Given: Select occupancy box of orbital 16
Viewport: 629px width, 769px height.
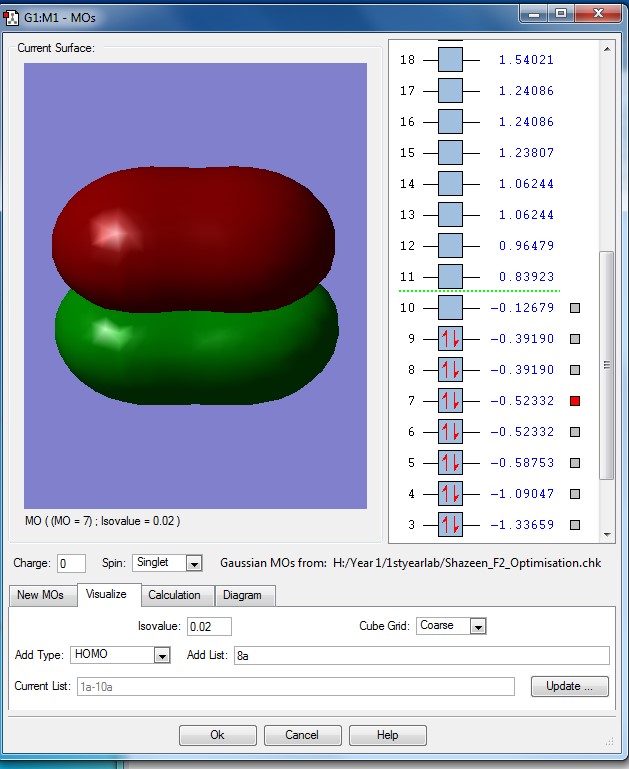Looking at the screenshot, I should [x=450, y=122].
